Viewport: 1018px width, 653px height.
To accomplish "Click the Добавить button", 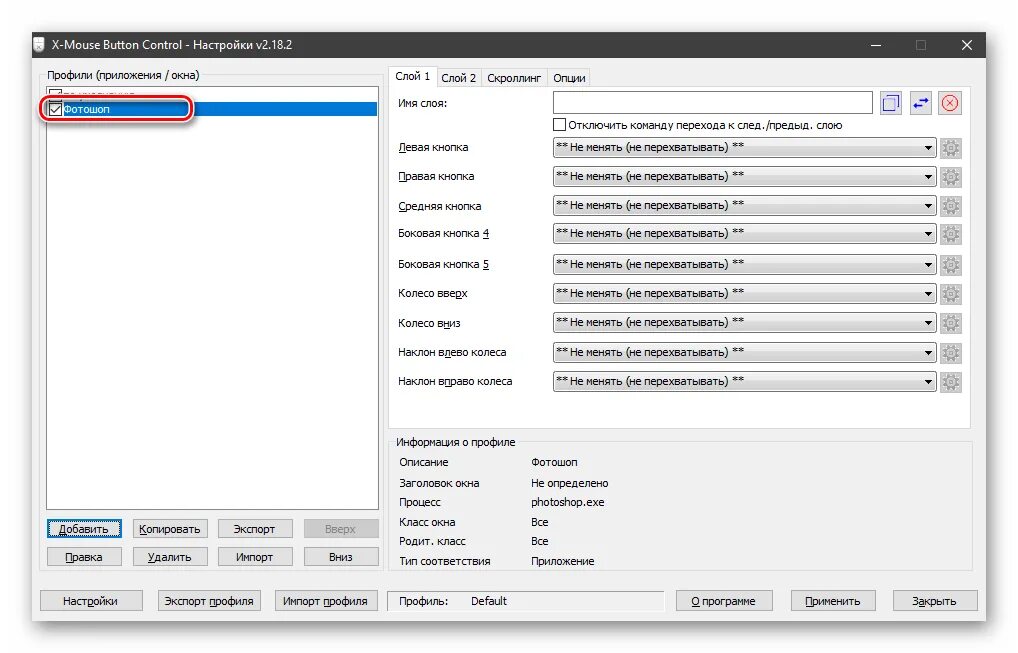I will (84, 529).
